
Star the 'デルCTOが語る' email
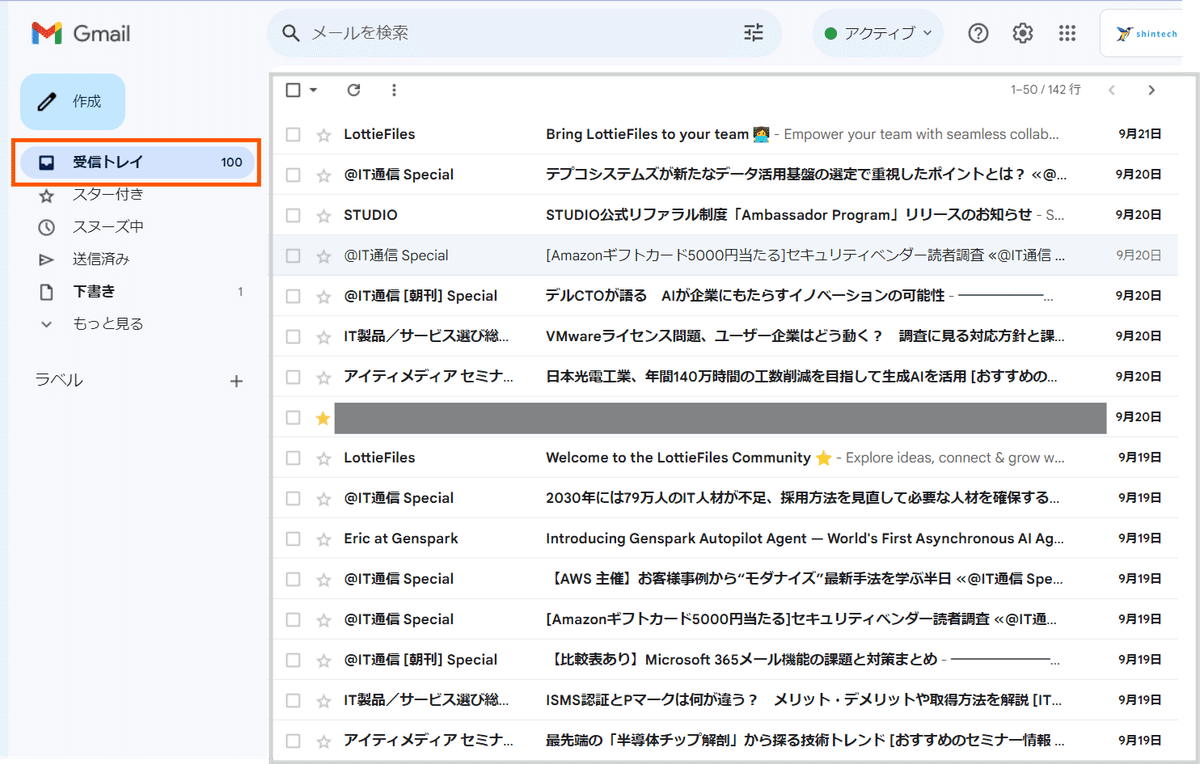pos(323,297)
